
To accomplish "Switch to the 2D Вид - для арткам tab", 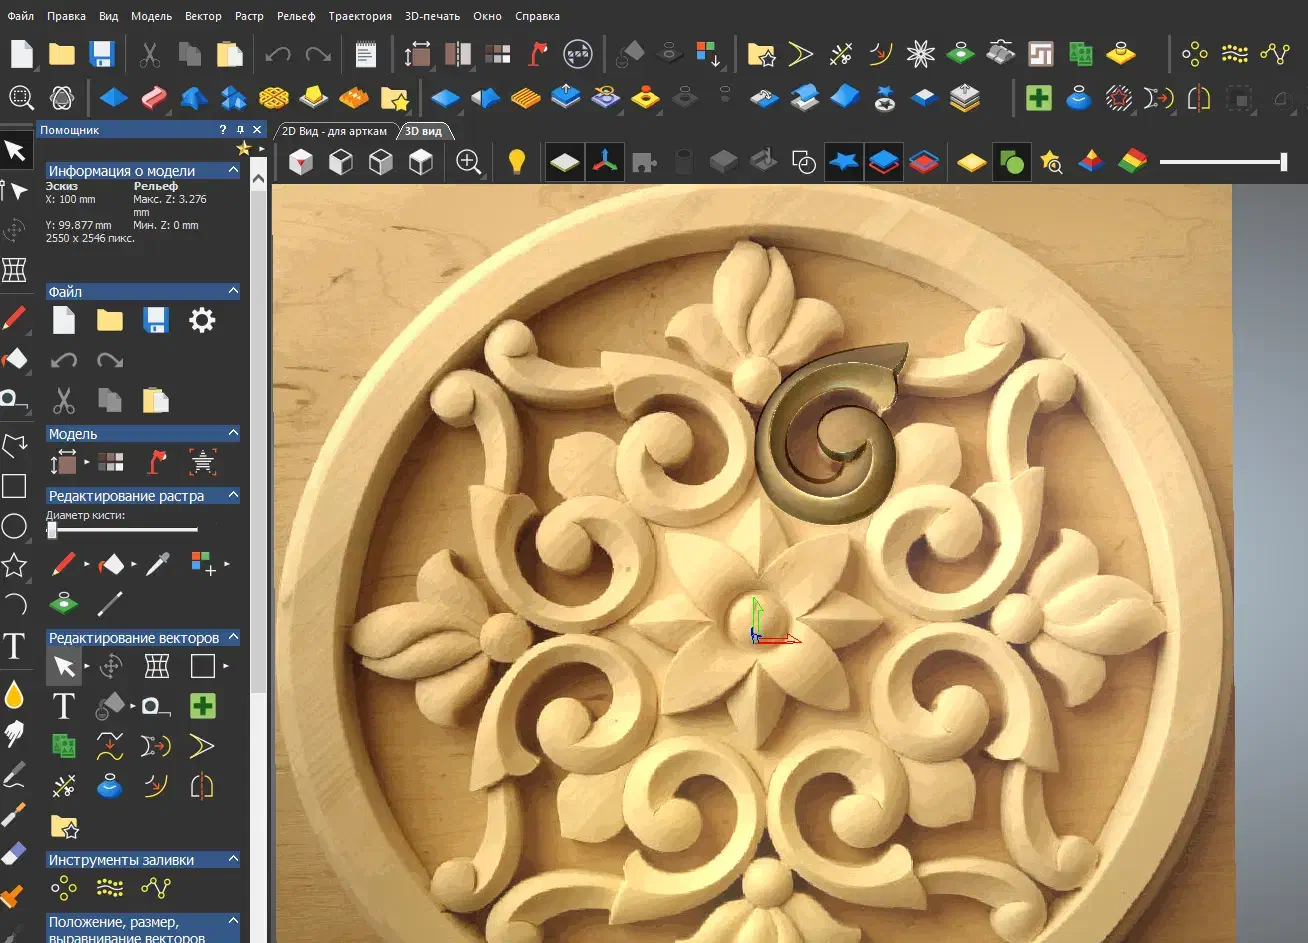I will point(334,131).
